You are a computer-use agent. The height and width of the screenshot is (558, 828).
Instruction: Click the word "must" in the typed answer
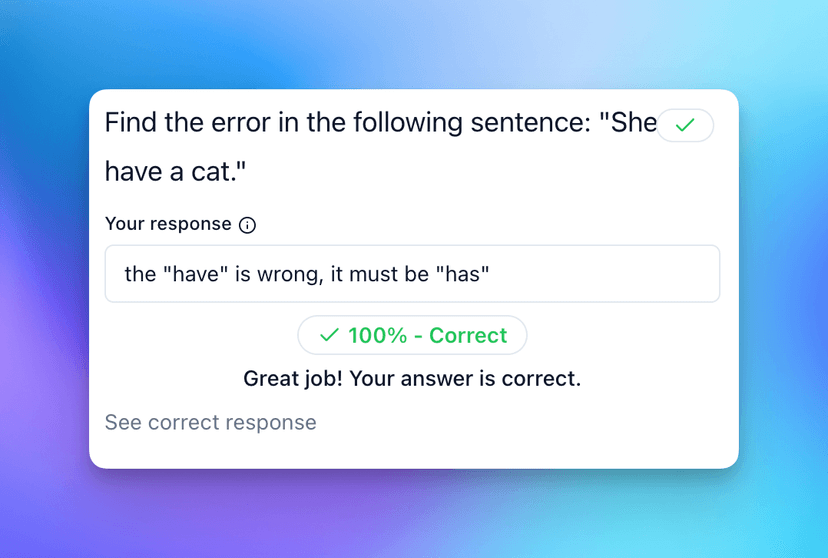point(376,274)
